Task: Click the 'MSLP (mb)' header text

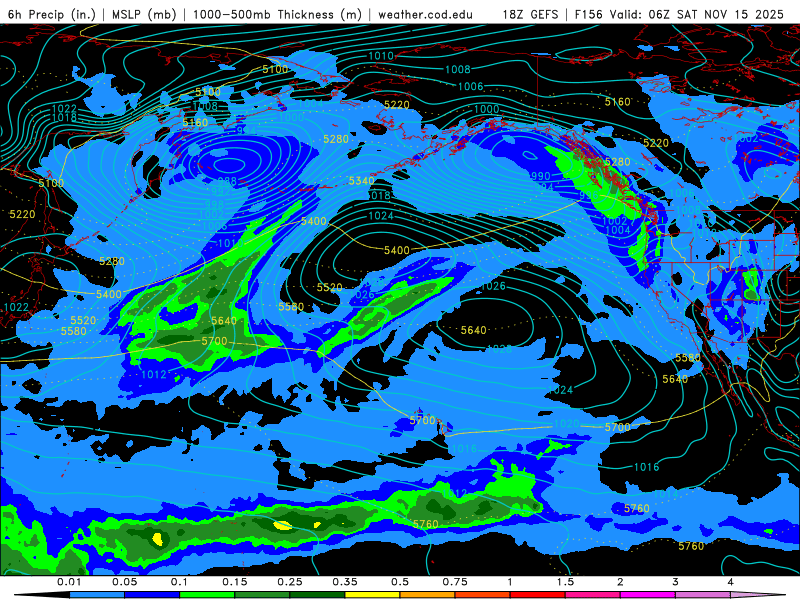Action: pyautogui.click(x=144, y=14)
